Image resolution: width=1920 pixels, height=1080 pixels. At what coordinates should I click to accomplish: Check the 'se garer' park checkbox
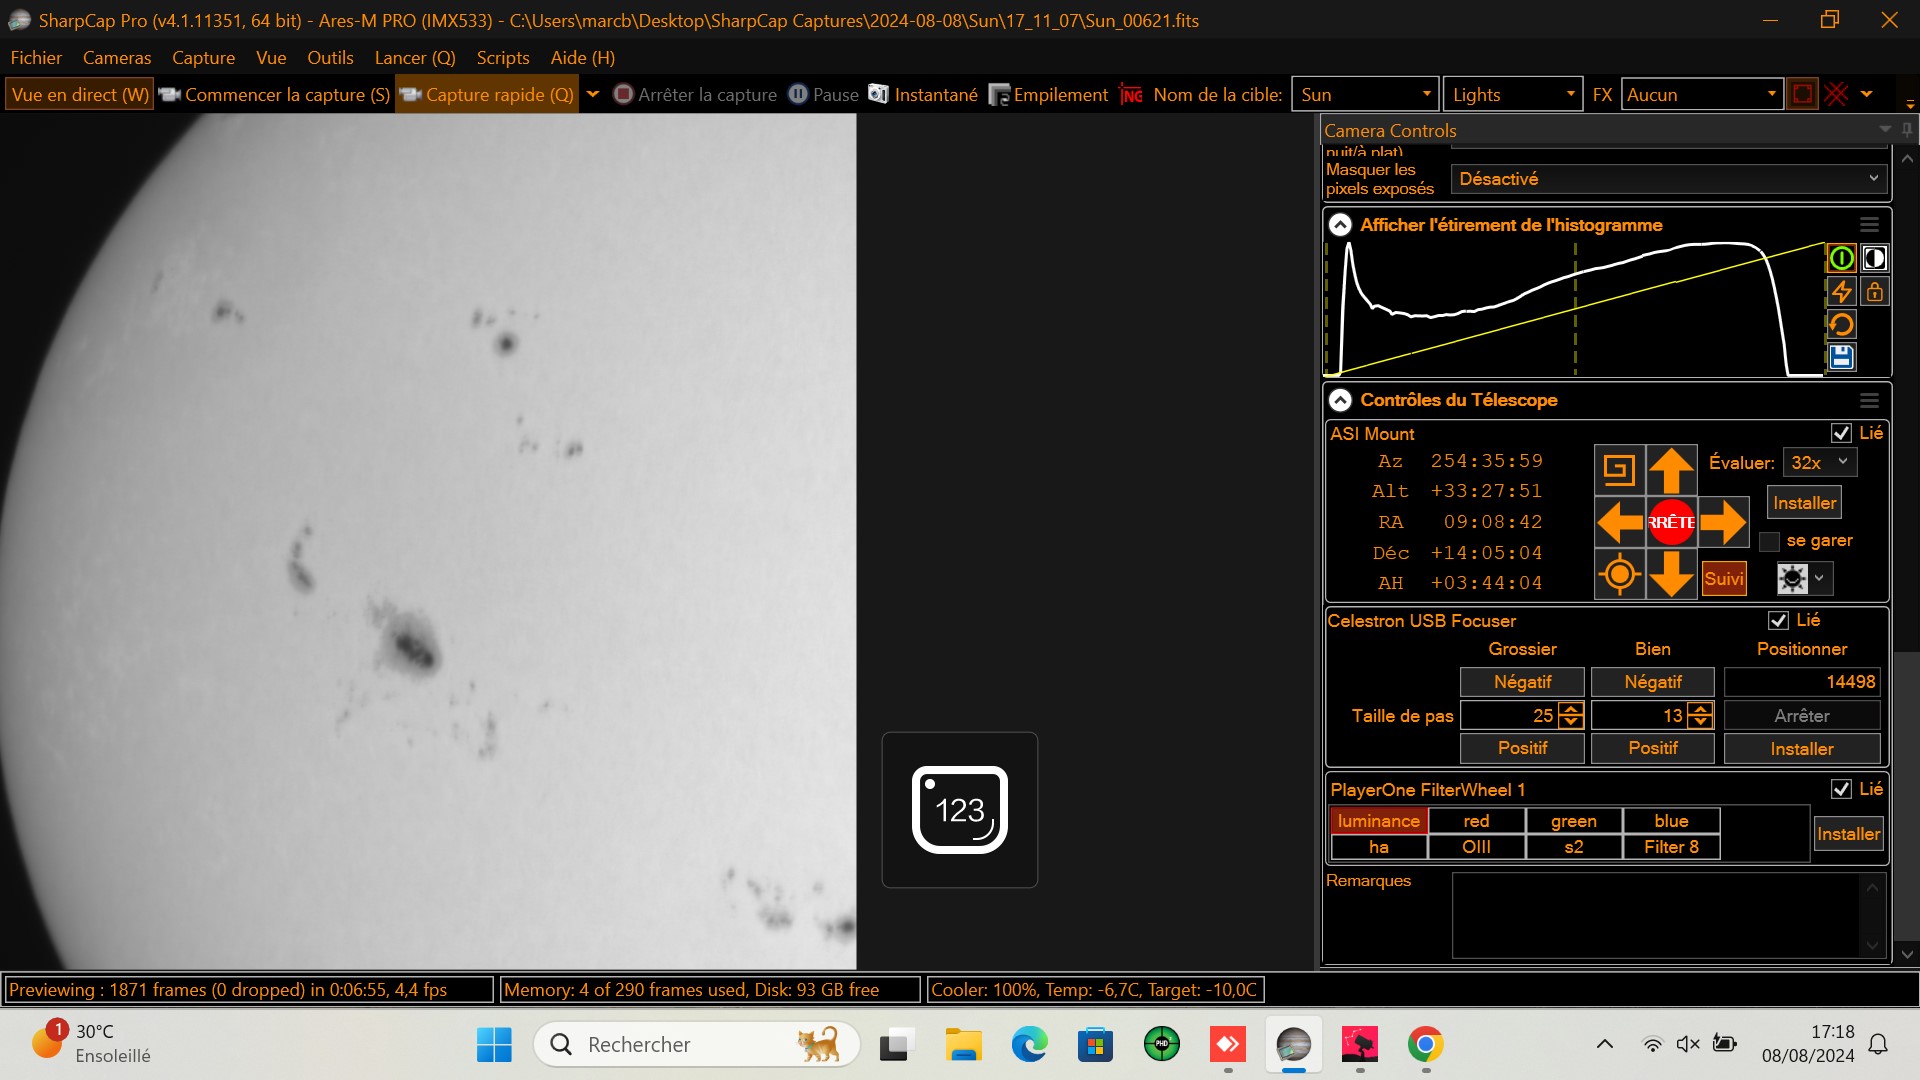[x=1769, y=541]
